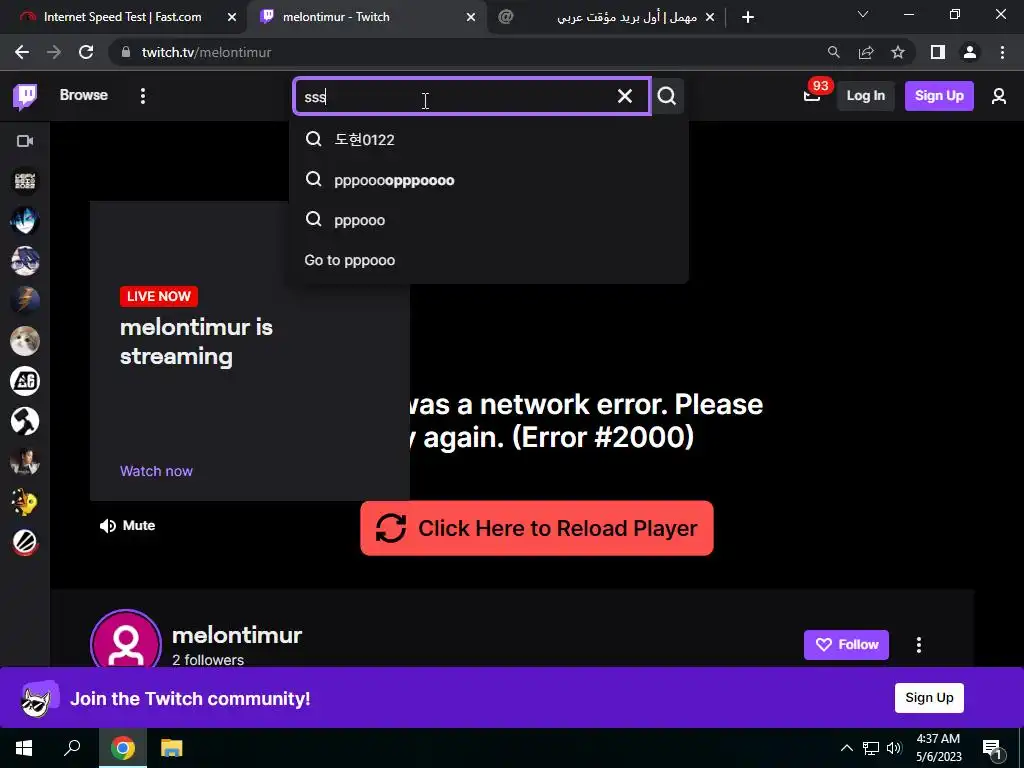Open the tab search dropdown chevron

[863, 14]
